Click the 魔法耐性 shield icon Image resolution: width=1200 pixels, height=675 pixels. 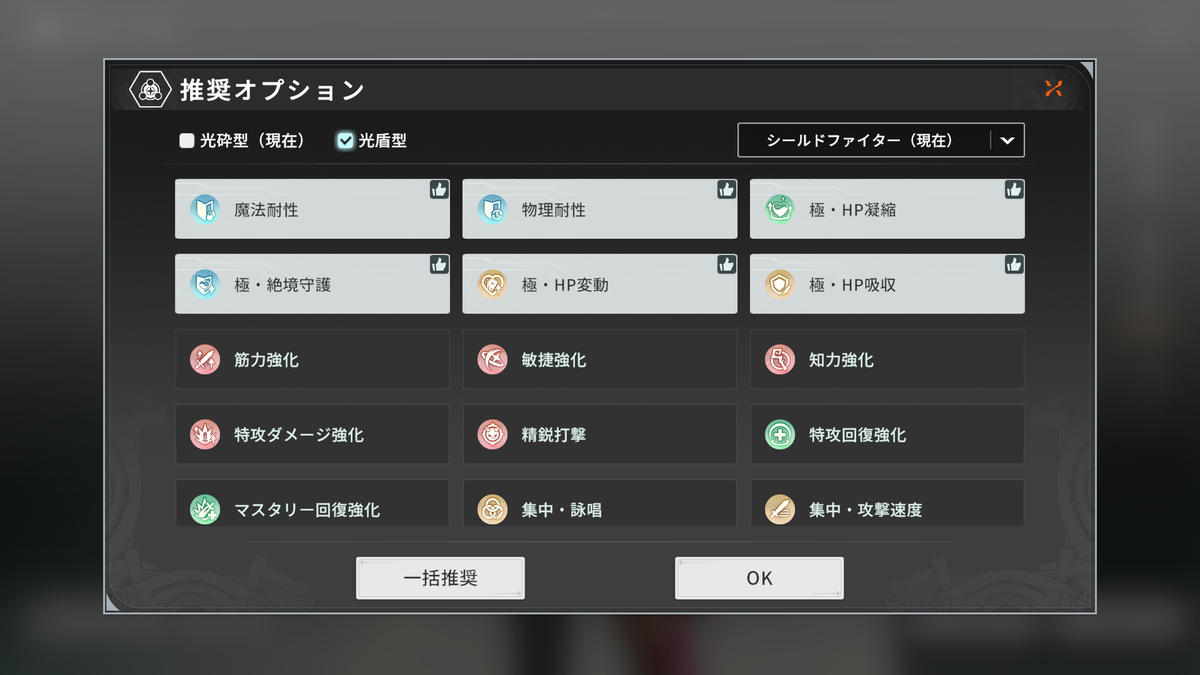tap(205, 210)
